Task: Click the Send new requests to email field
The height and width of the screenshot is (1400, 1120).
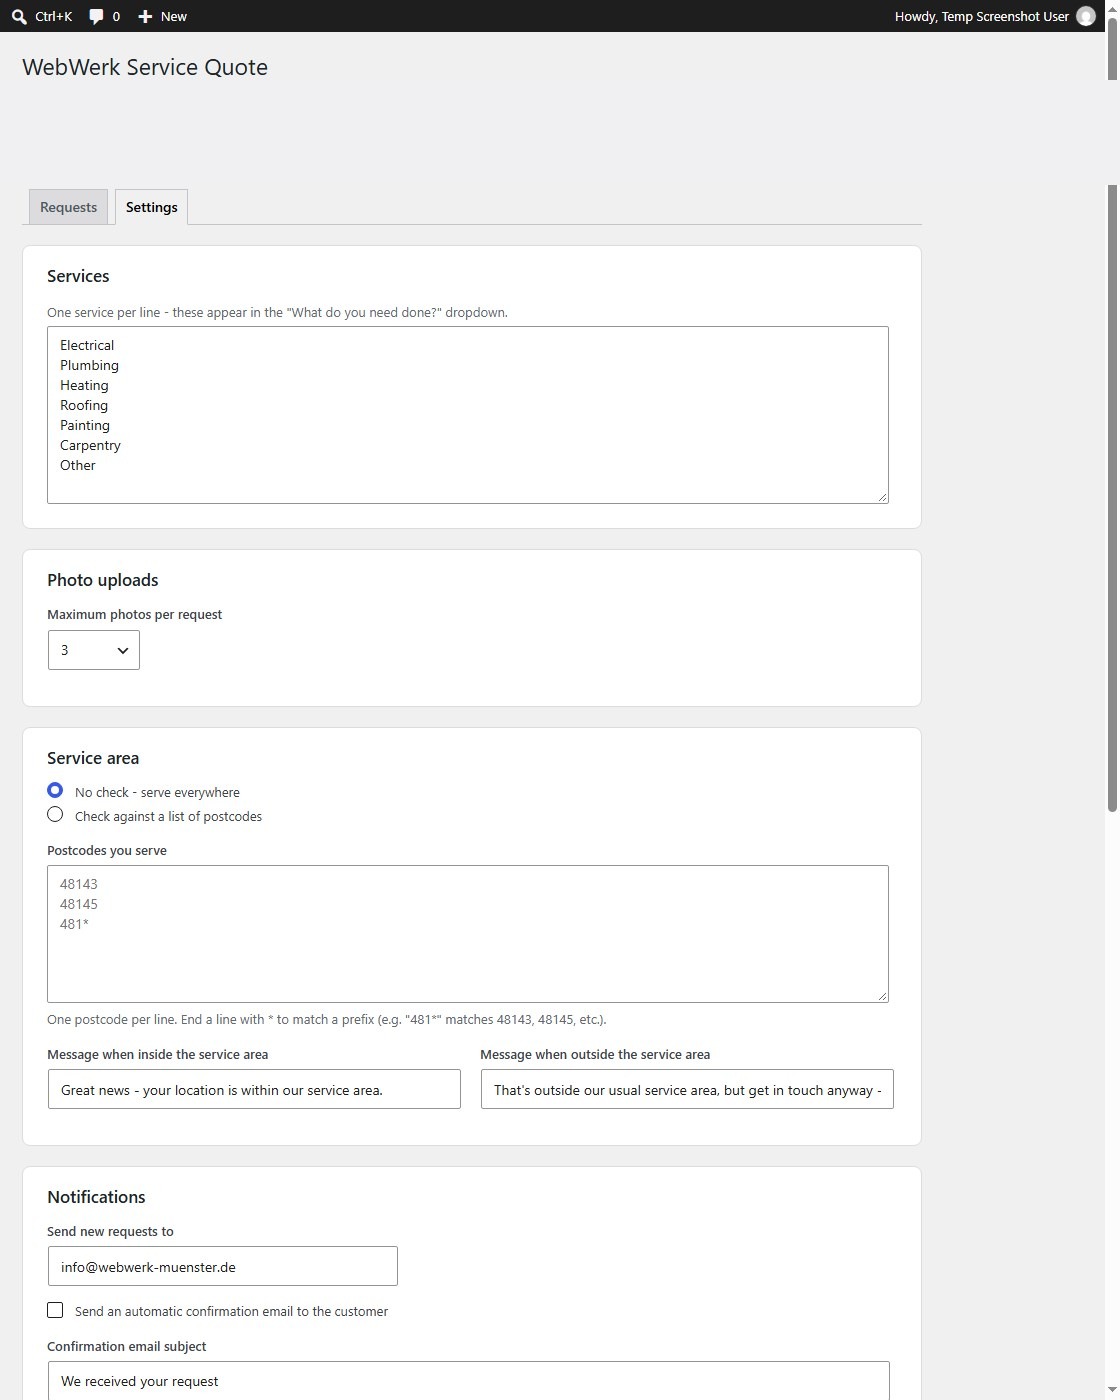Action: (x=223, y=1266)
